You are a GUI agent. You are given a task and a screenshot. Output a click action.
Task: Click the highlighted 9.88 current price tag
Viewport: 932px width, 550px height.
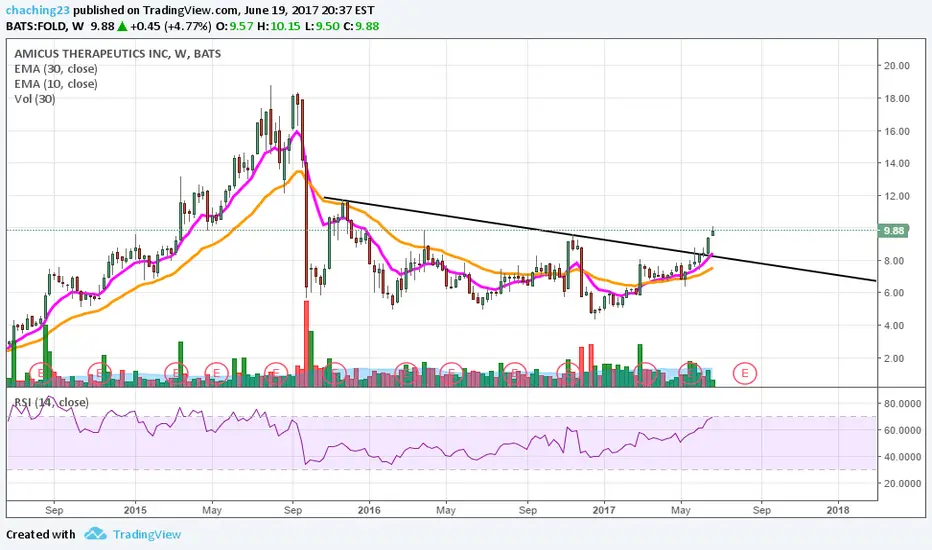pos(893,231)
